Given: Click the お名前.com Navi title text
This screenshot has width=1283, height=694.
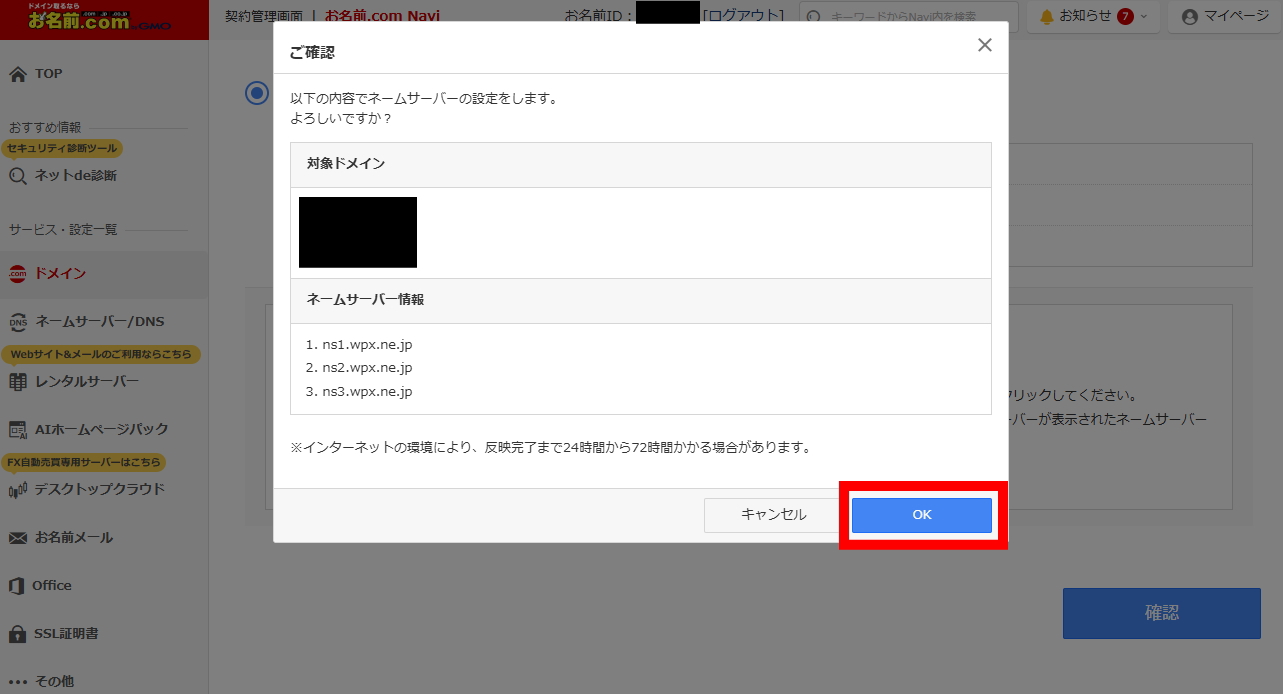Looking at the screenshot, I should 382,16.
